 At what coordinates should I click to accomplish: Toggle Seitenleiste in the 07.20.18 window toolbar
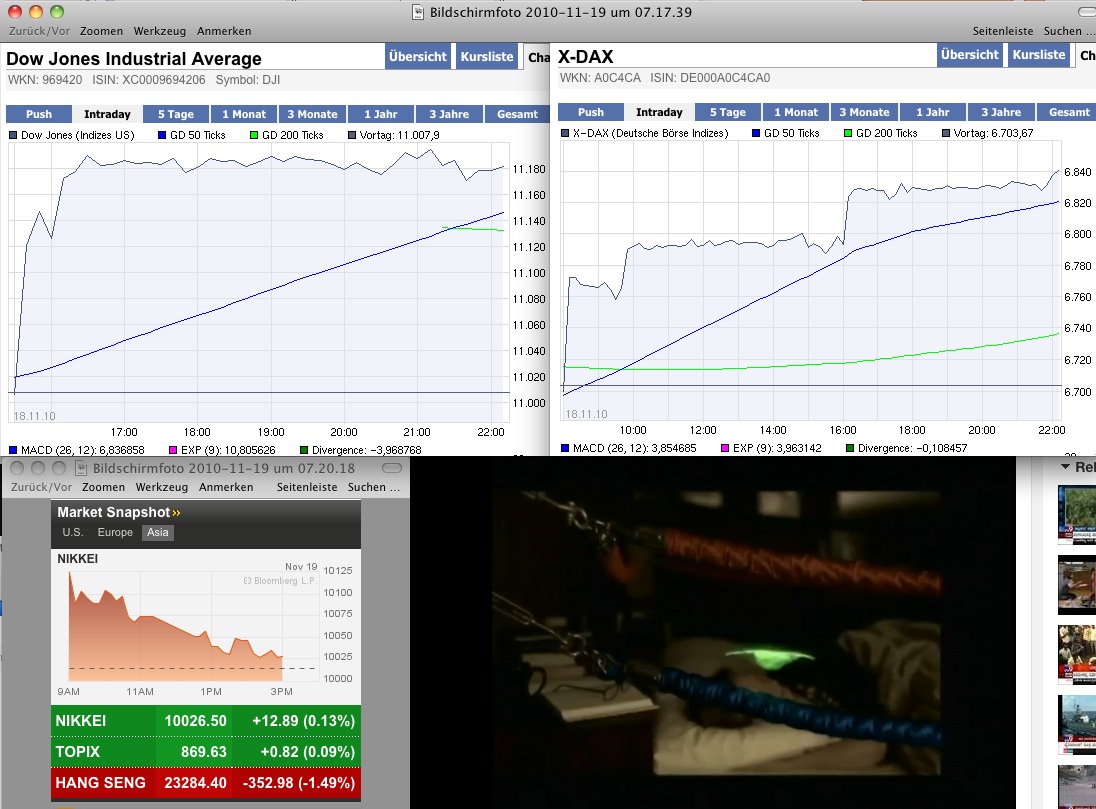307,487
